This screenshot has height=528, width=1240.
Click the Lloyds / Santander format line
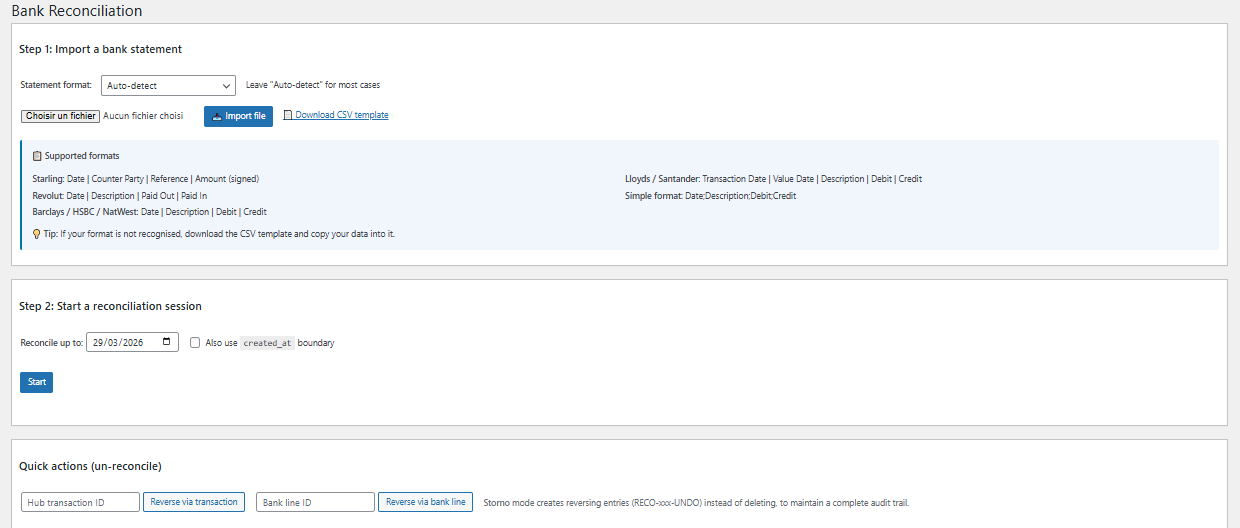click(x=774, y=179)
